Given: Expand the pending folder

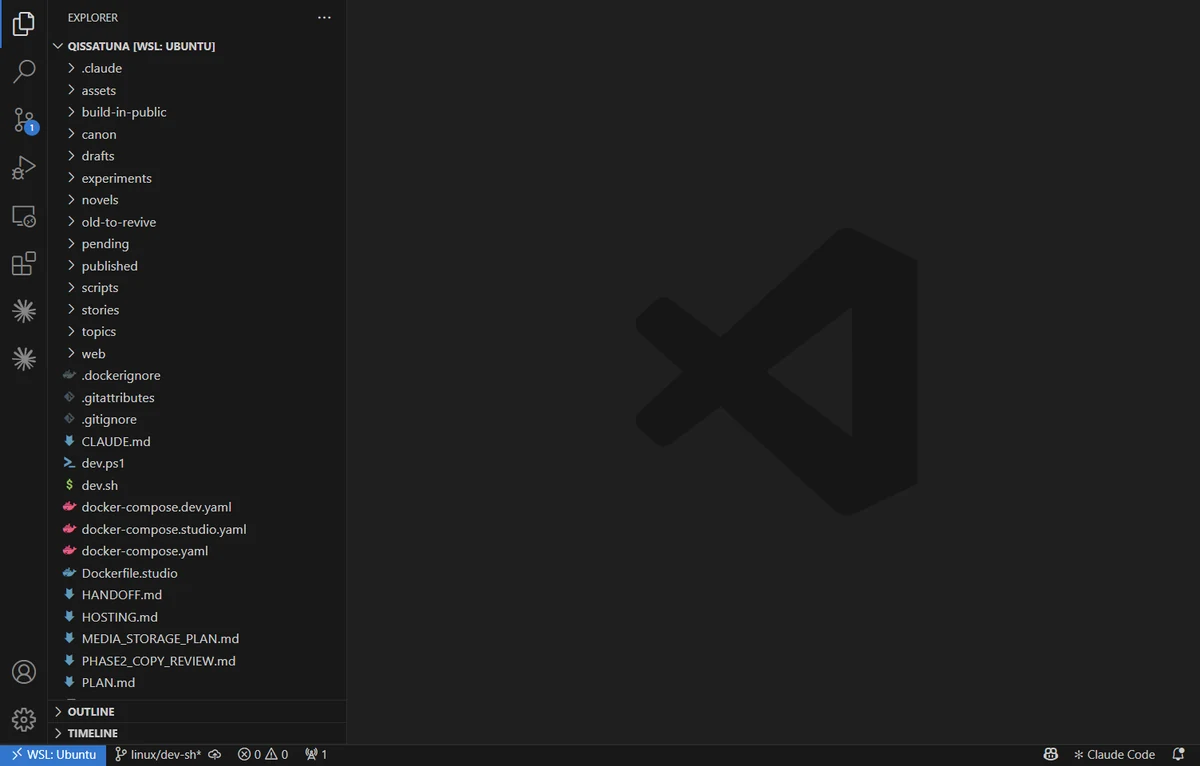Looking at the screenshot, I should pos(197,244).
